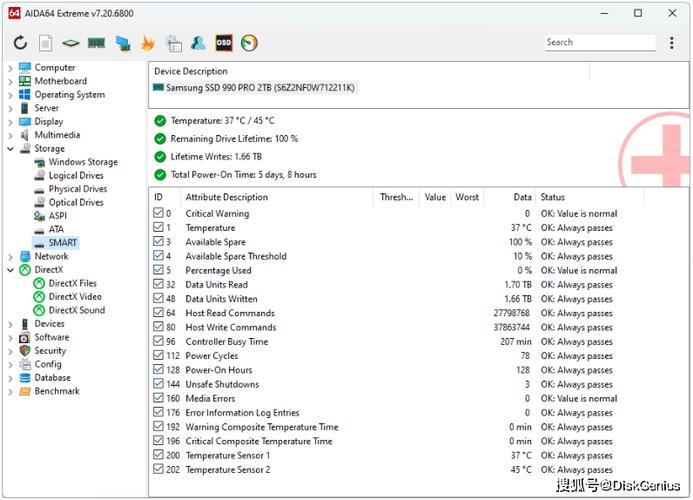The width and height of the screenshot is (693, 500).
Task: Open the OSD panel icon
Action: (224, 42)
